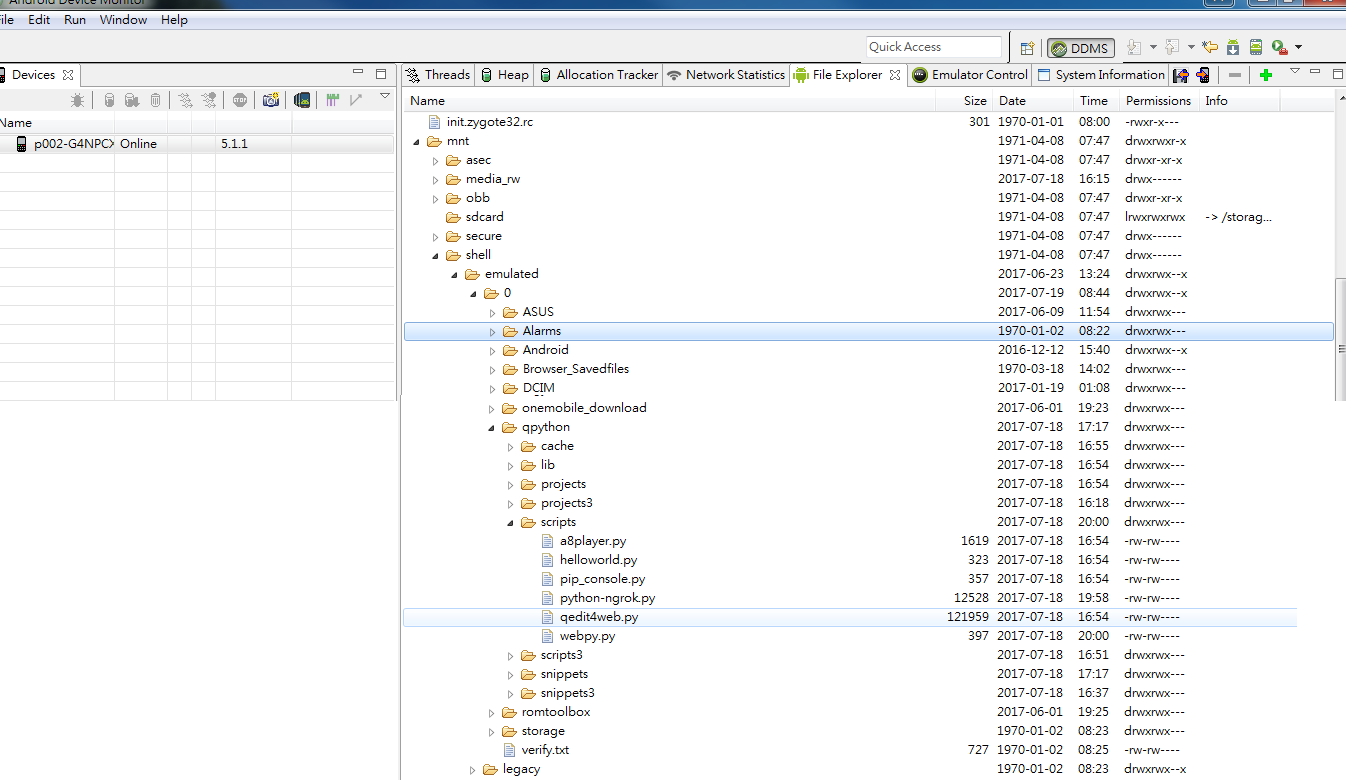Open the Network Statistics tab
Image resolution: width=1346 pixels, height=783 pixels.
[x=726, y=75]
